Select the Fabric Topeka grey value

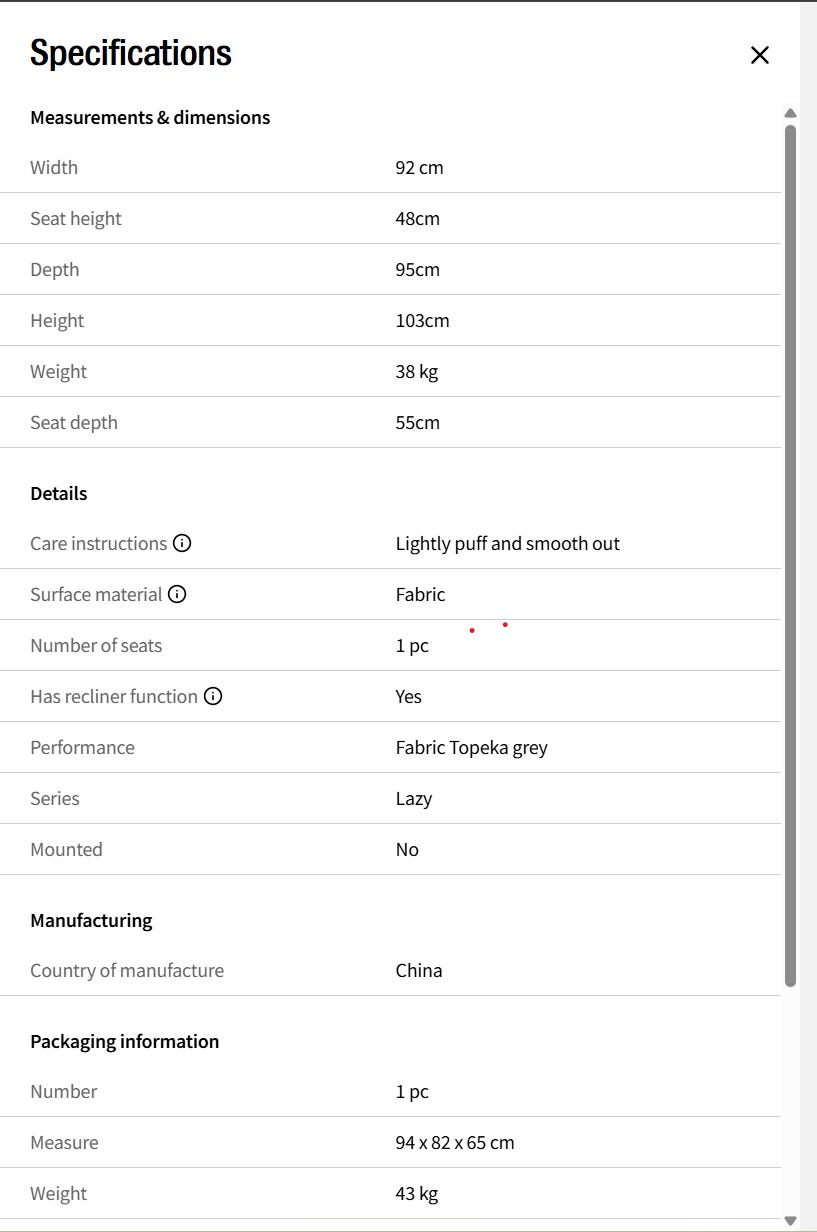point(471,747)
